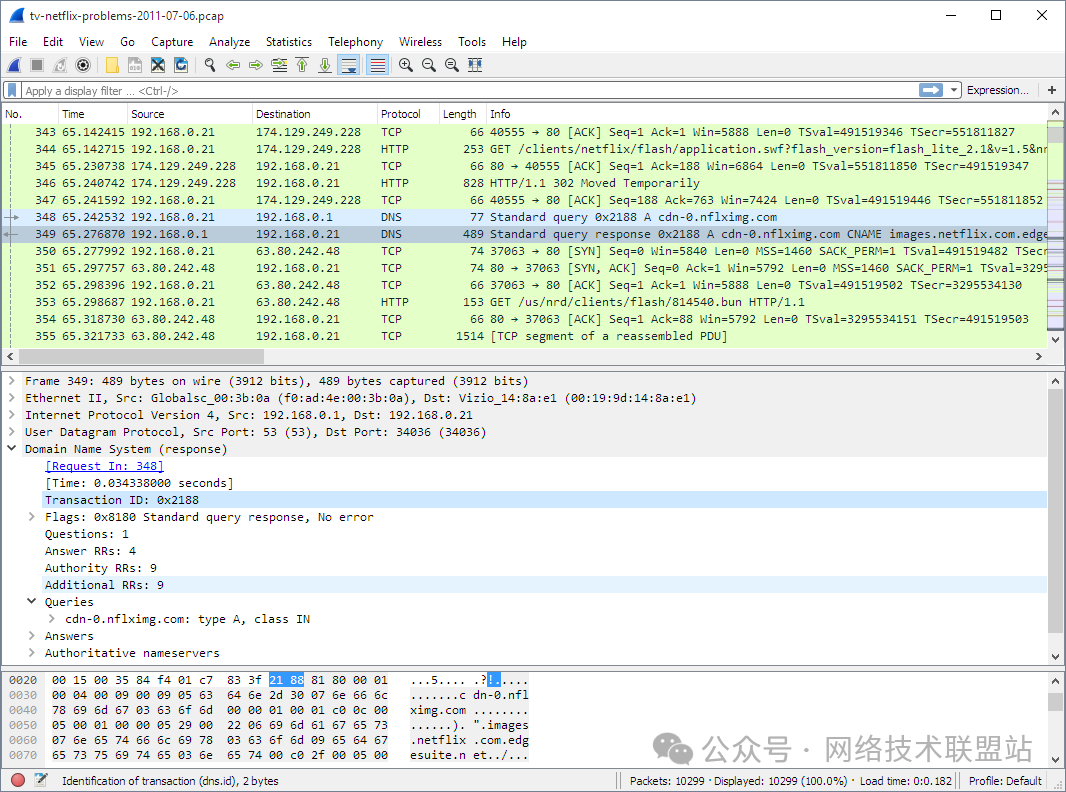Screen dimensions: 1066x792
Task: Open the Analyze menu
Action: [229, 42]
